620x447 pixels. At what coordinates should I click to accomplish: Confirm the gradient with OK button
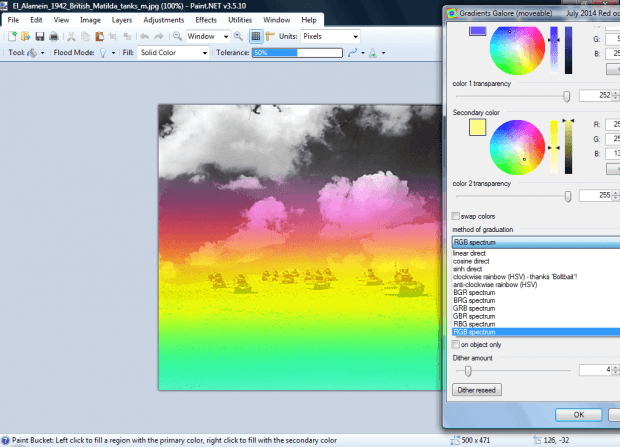click(578, 415)
